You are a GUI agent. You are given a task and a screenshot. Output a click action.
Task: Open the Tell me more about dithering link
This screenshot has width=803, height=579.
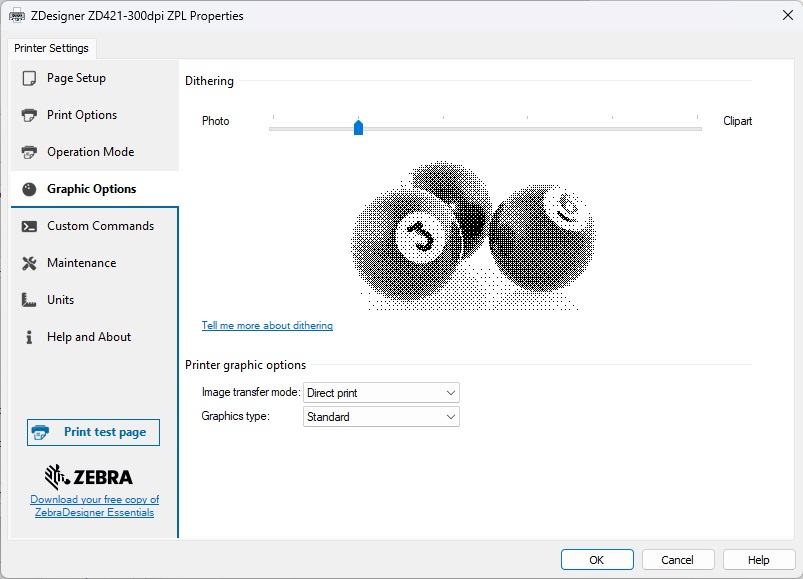[267, 326]
